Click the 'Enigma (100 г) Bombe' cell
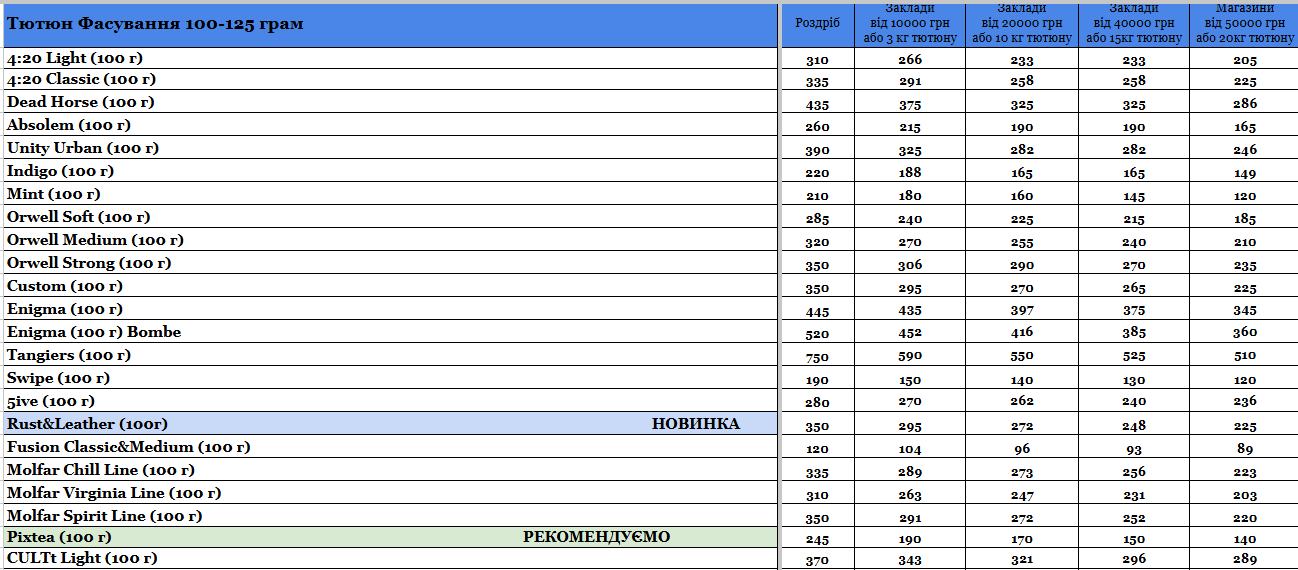This screenshot has height=570, width=1298. pyautogui.click(x=389, y=332)
